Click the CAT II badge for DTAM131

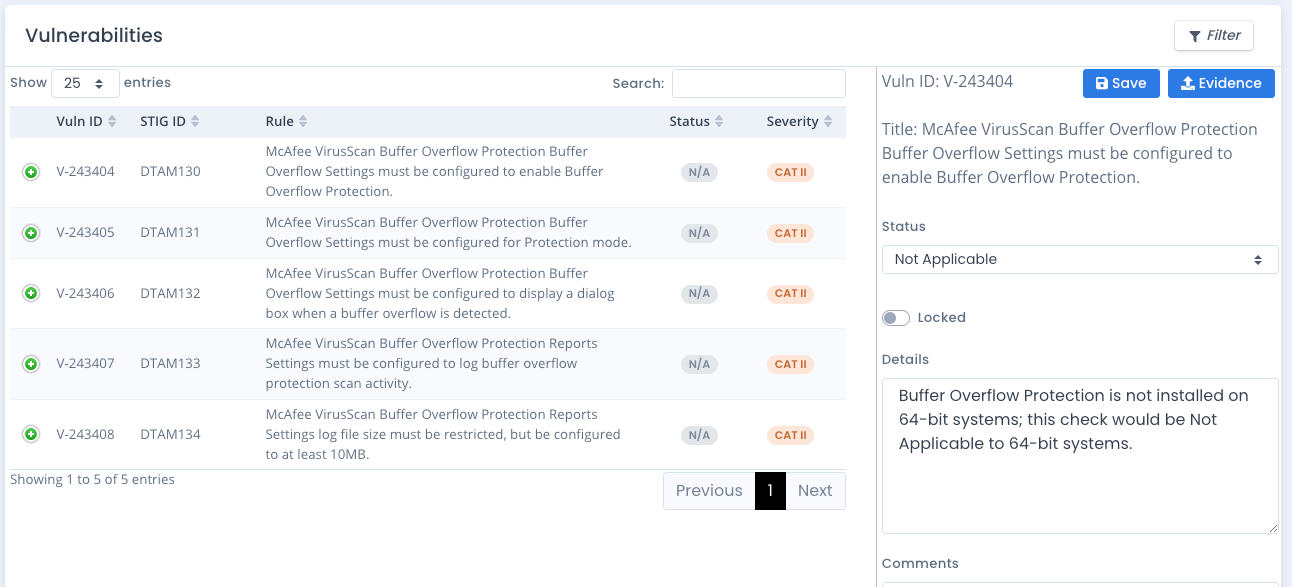tap(790, 233)
